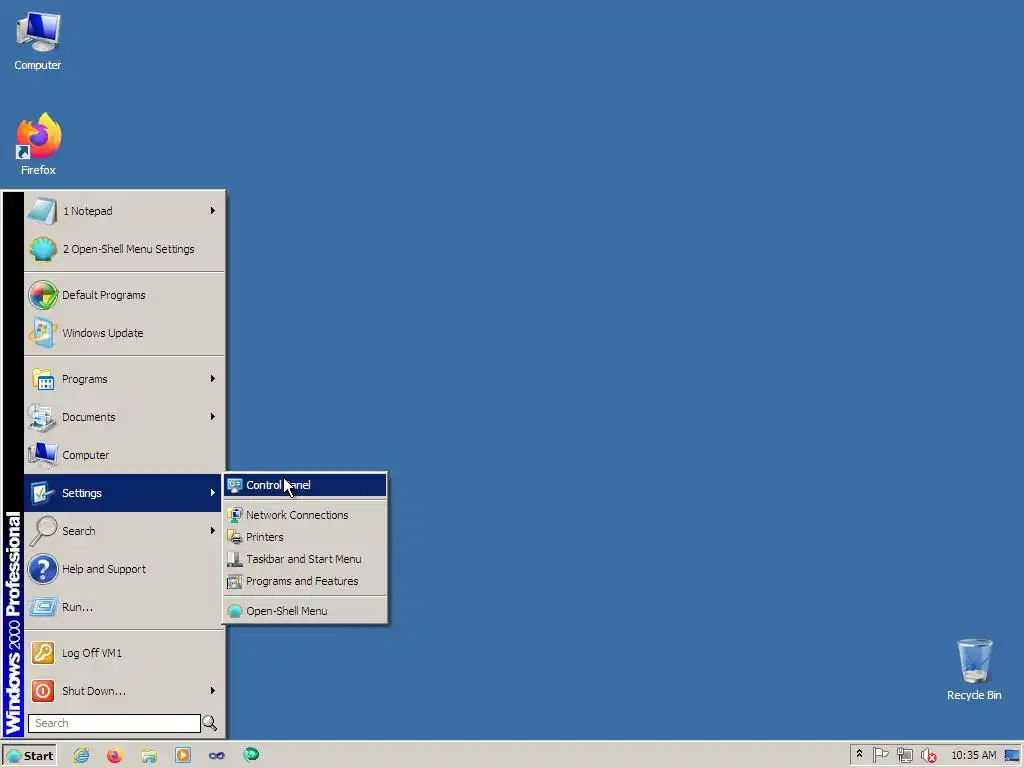Click the Programs and Features icon
Viewport: 1024px width, 768px height.
[x=234, y=581]
